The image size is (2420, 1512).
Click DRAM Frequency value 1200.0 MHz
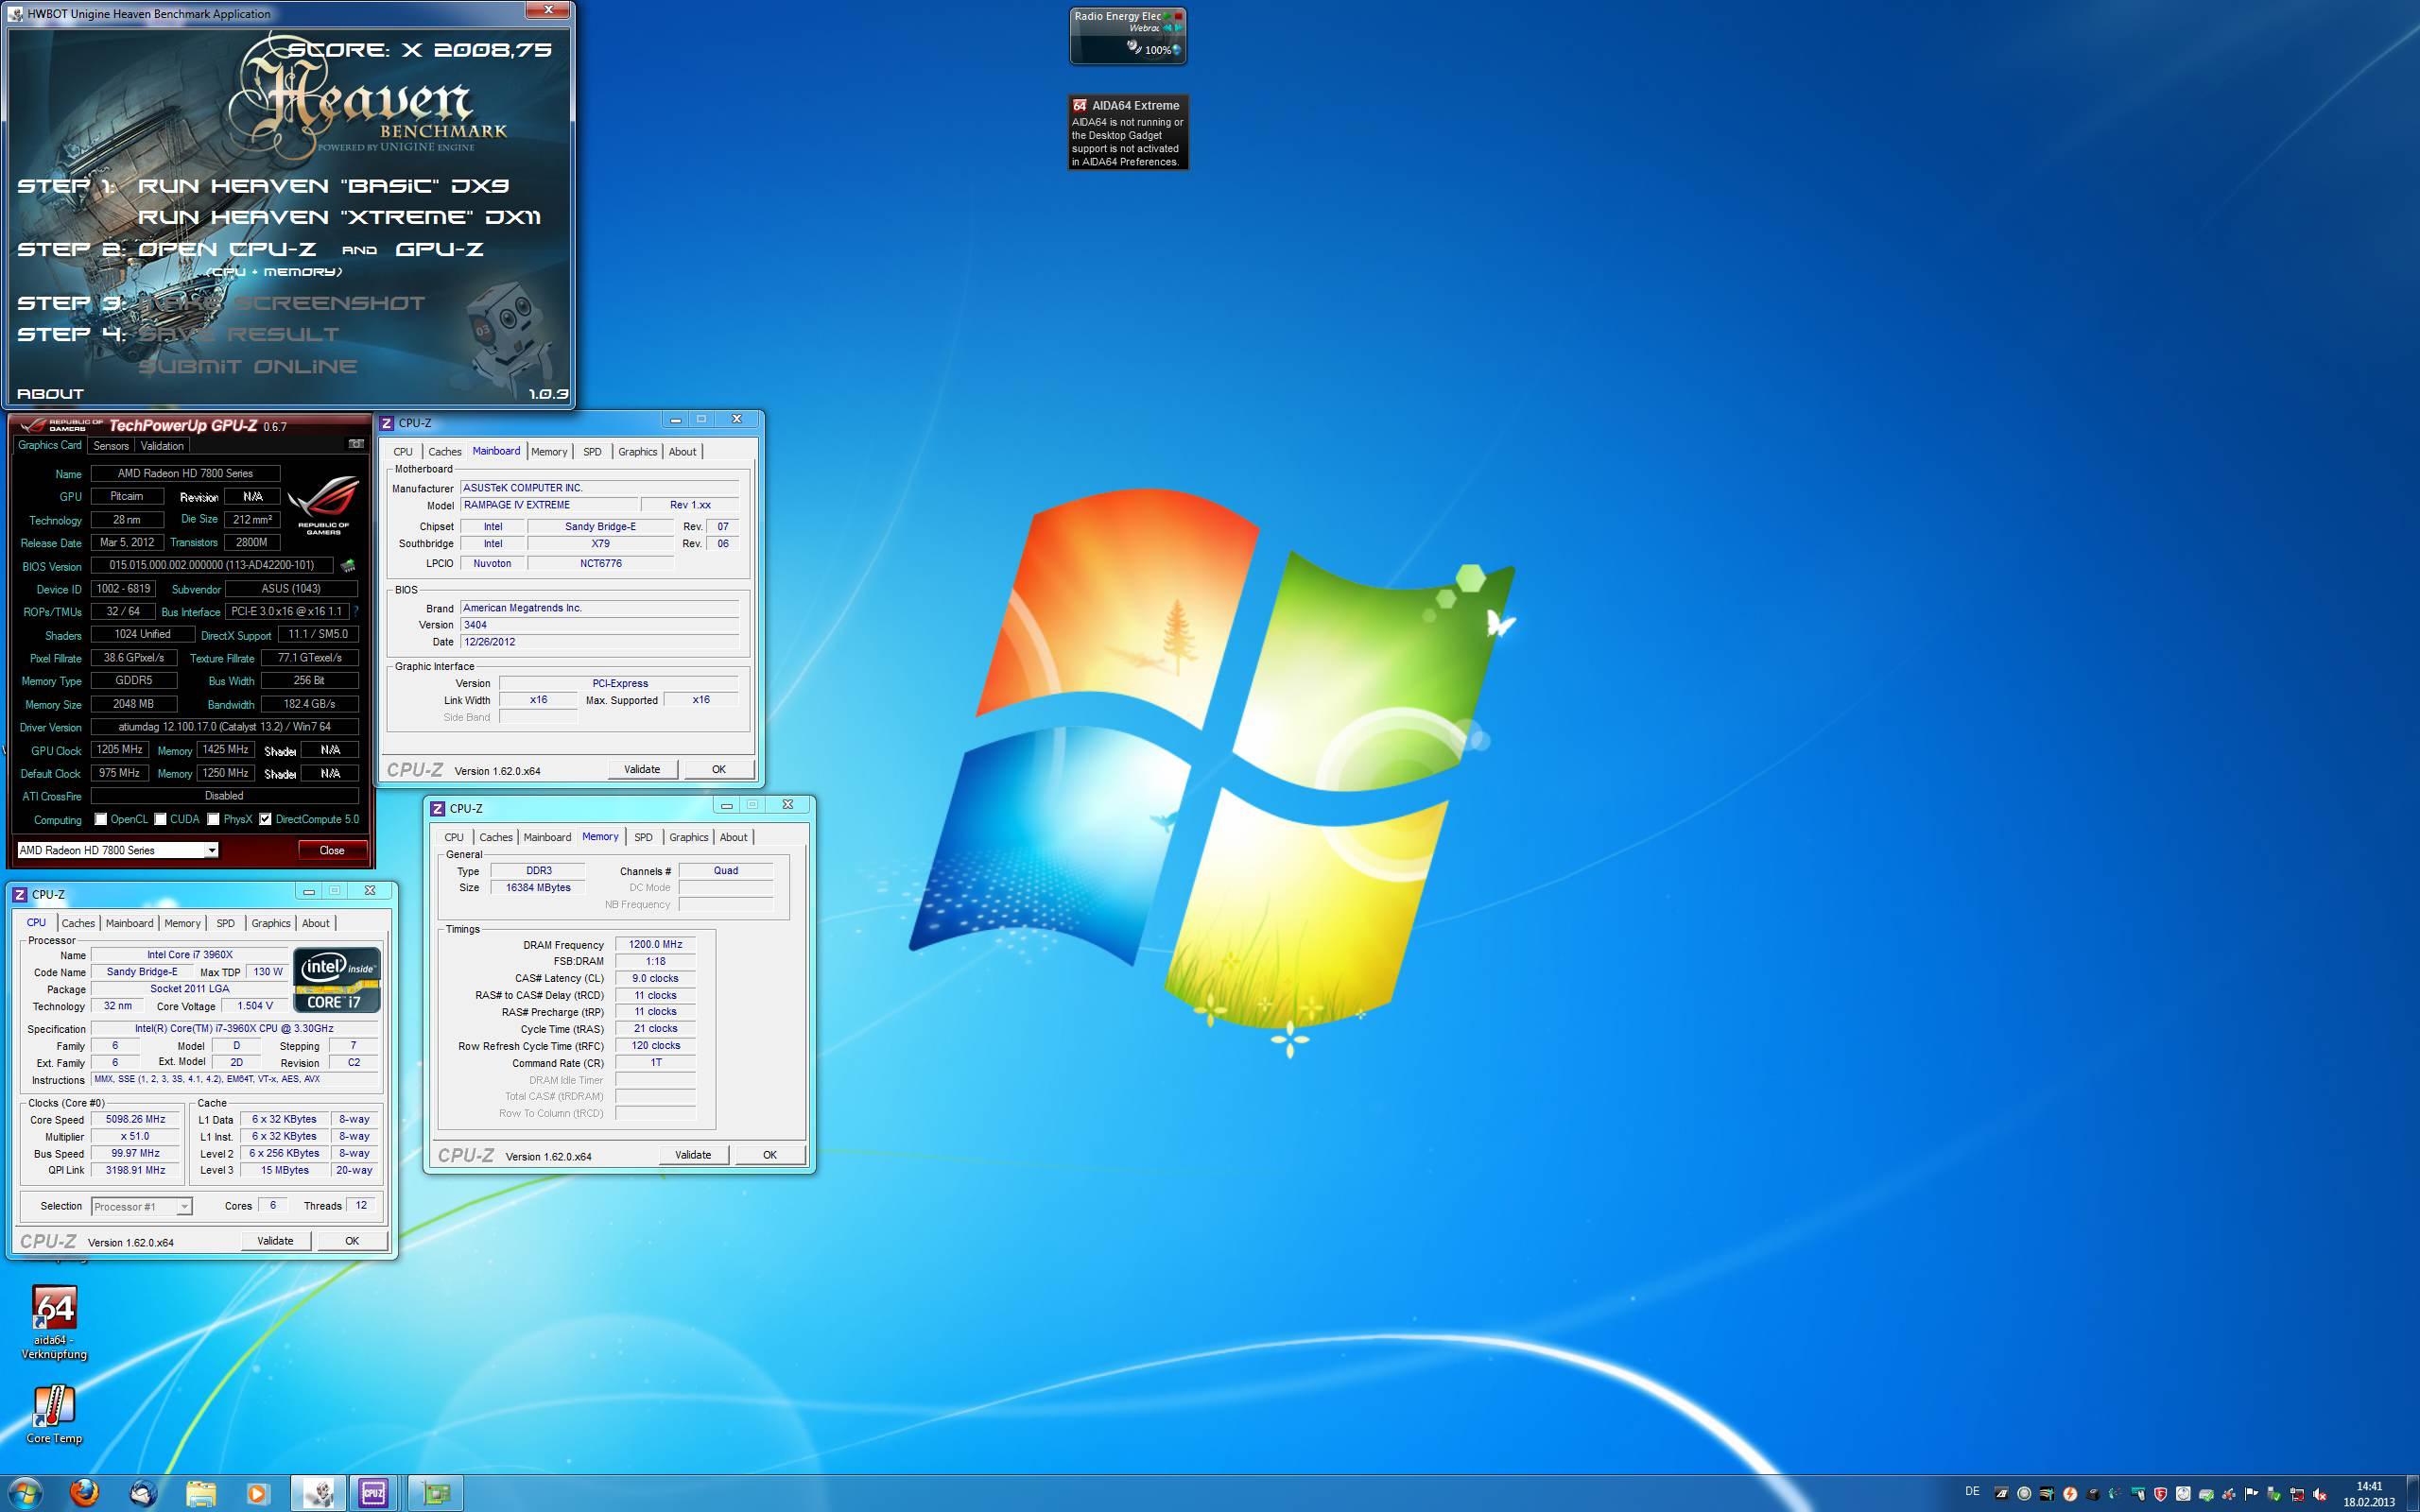click(x=655, y=944)
